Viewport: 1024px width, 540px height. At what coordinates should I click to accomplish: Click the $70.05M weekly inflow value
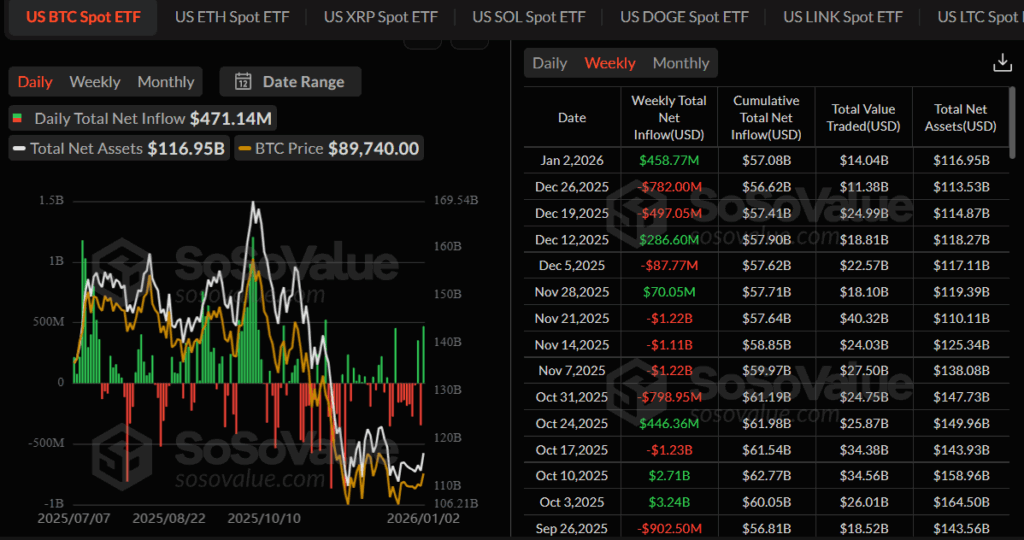click(x=669, y=292)
